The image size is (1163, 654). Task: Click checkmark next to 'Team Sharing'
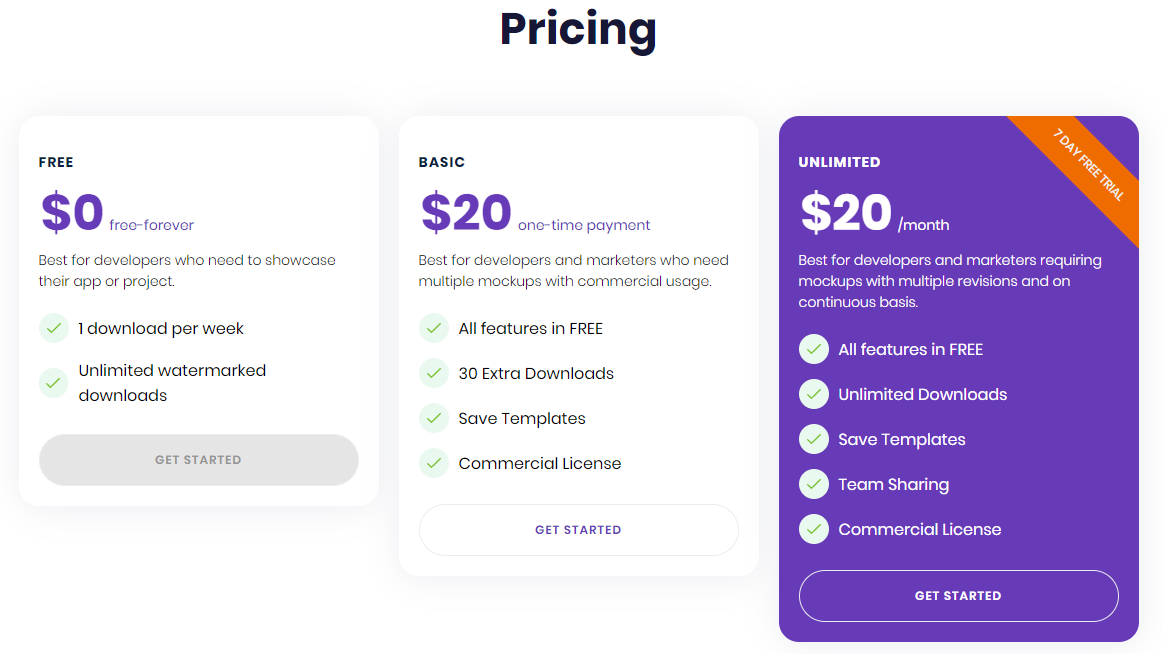[814, 484]
